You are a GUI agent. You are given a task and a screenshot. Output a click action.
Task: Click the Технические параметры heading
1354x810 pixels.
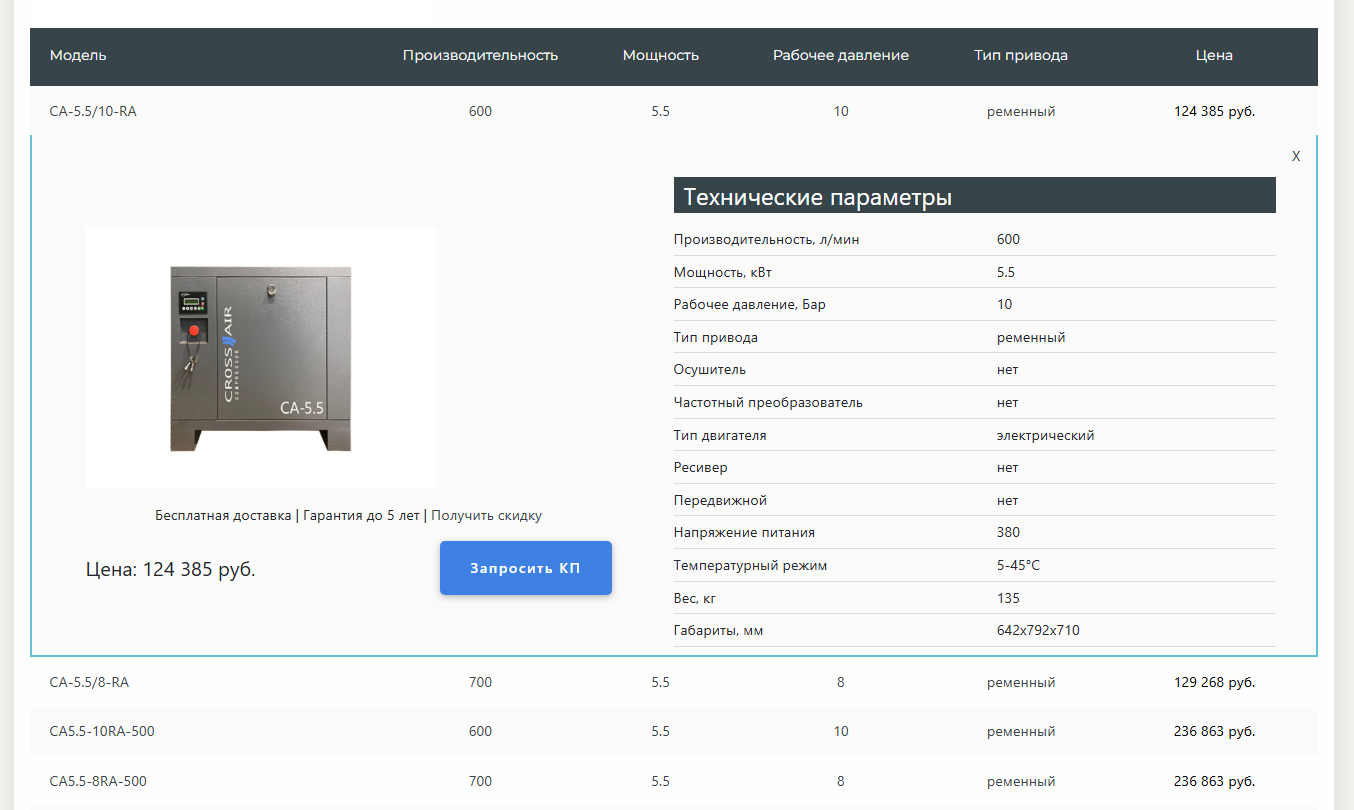(817, 197)
